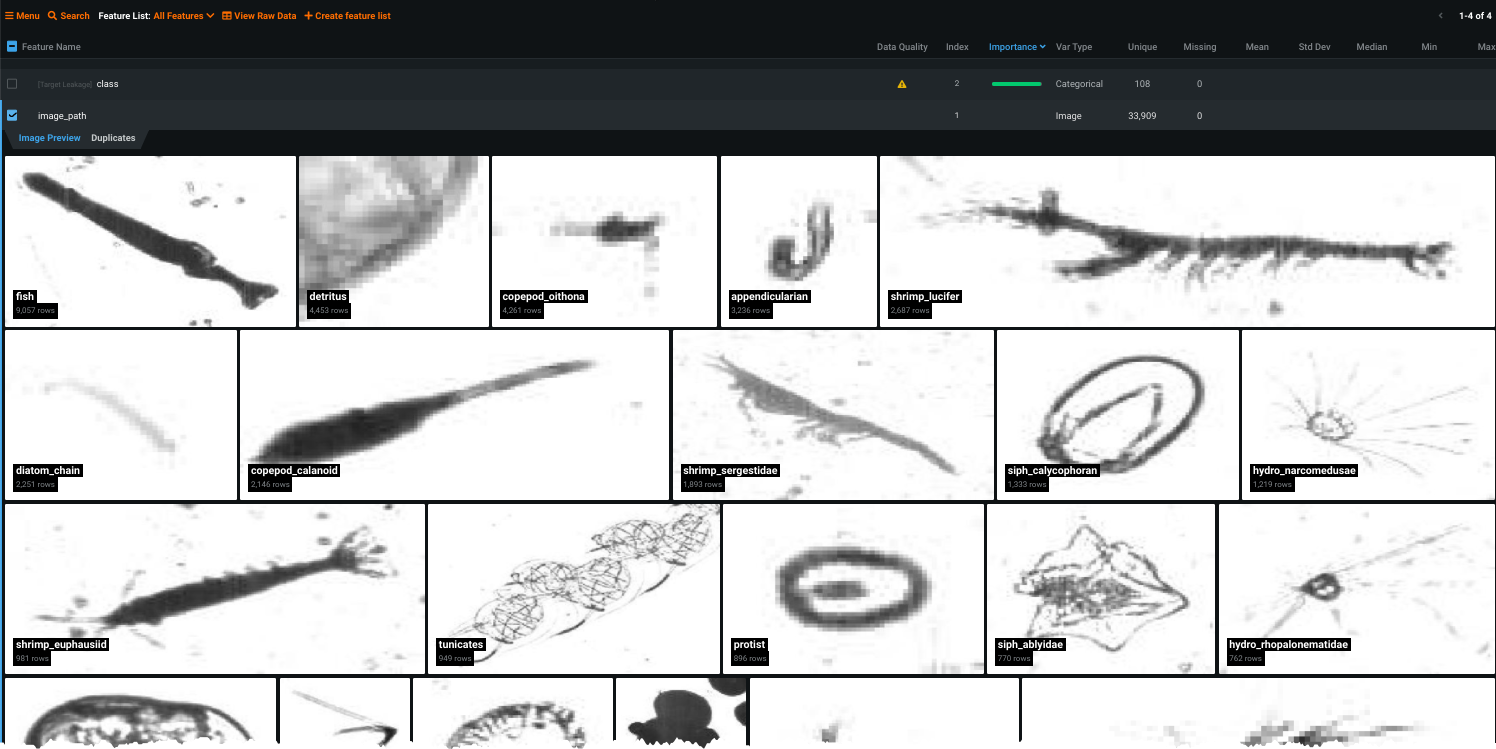Image resolution: width=1496 pixels, height=749 pixels.
Task: Click the plus icon for Create feature list
Action: click(x=308, y=16)
